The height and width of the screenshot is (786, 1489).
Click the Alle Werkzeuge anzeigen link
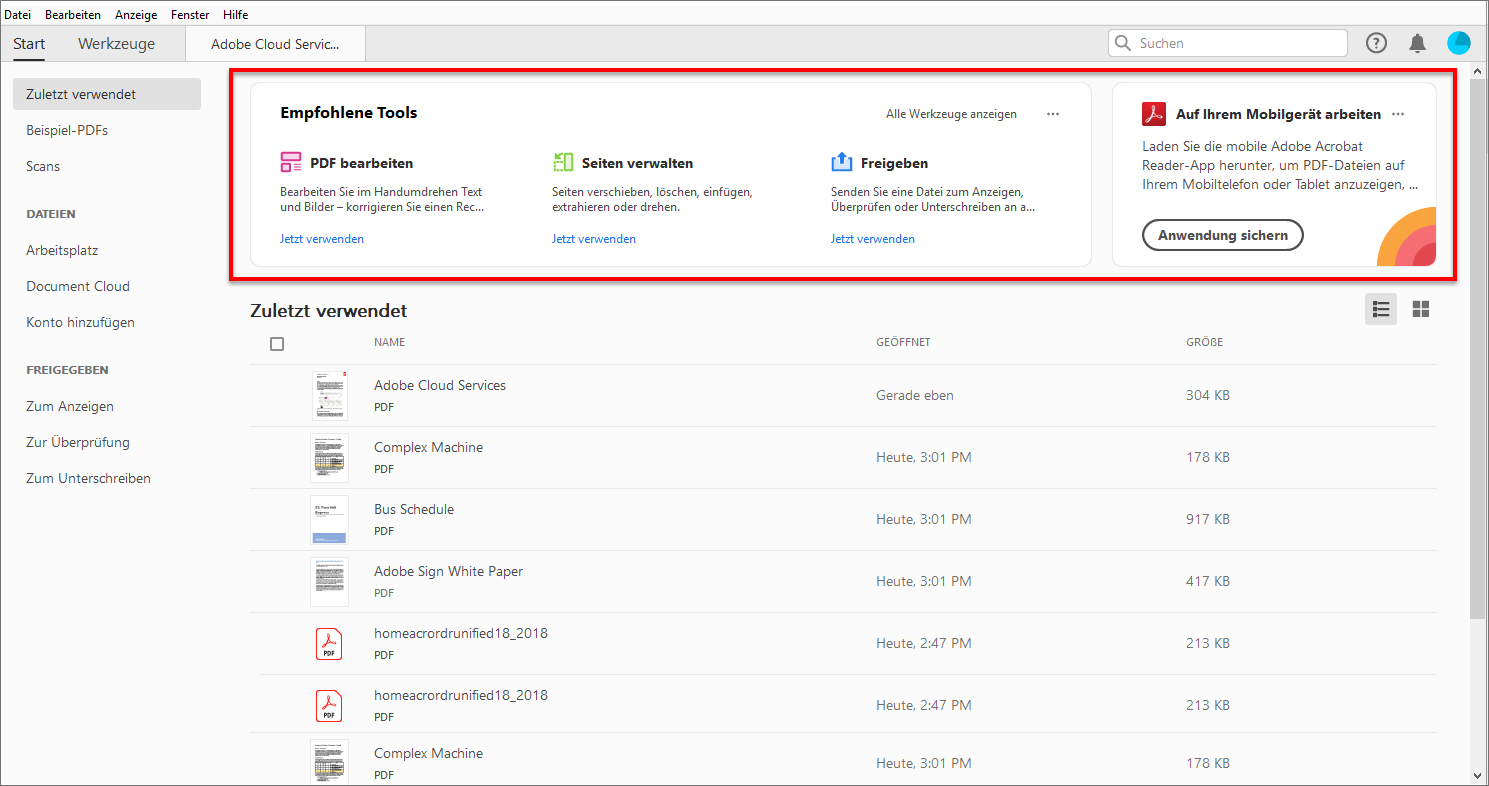point(951,114)
